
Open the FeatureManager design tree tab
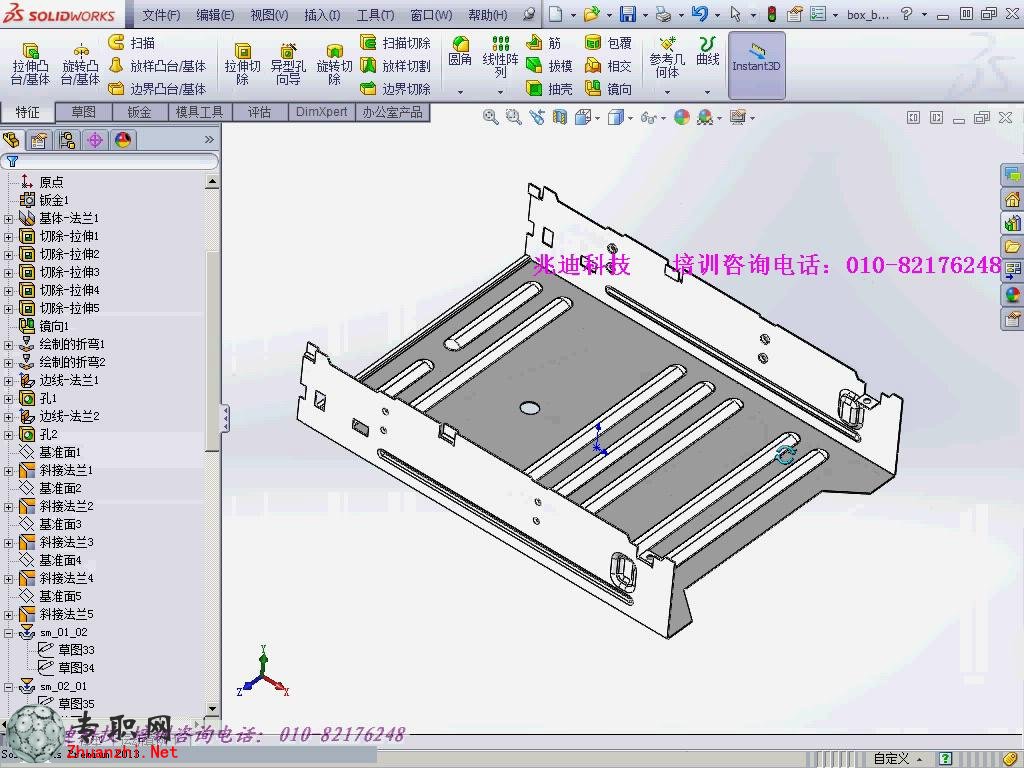pyautogui.click(x=12, y=140)
